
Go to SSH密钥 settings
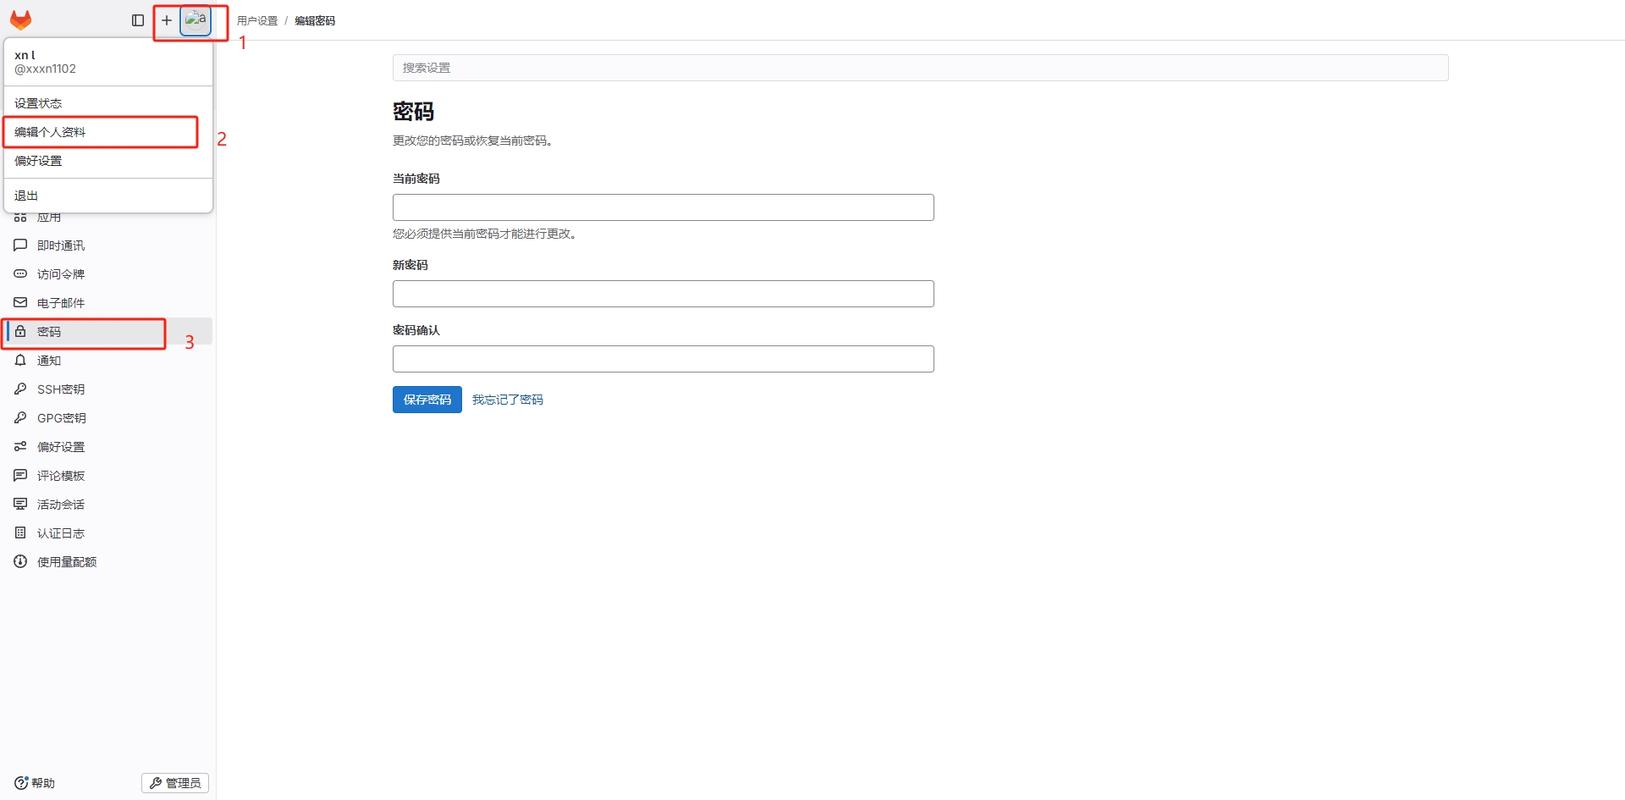(60, 390)
